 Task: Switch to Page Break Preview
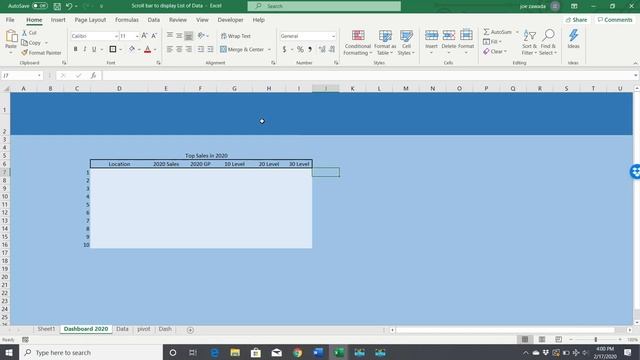(x=558, y=340)
